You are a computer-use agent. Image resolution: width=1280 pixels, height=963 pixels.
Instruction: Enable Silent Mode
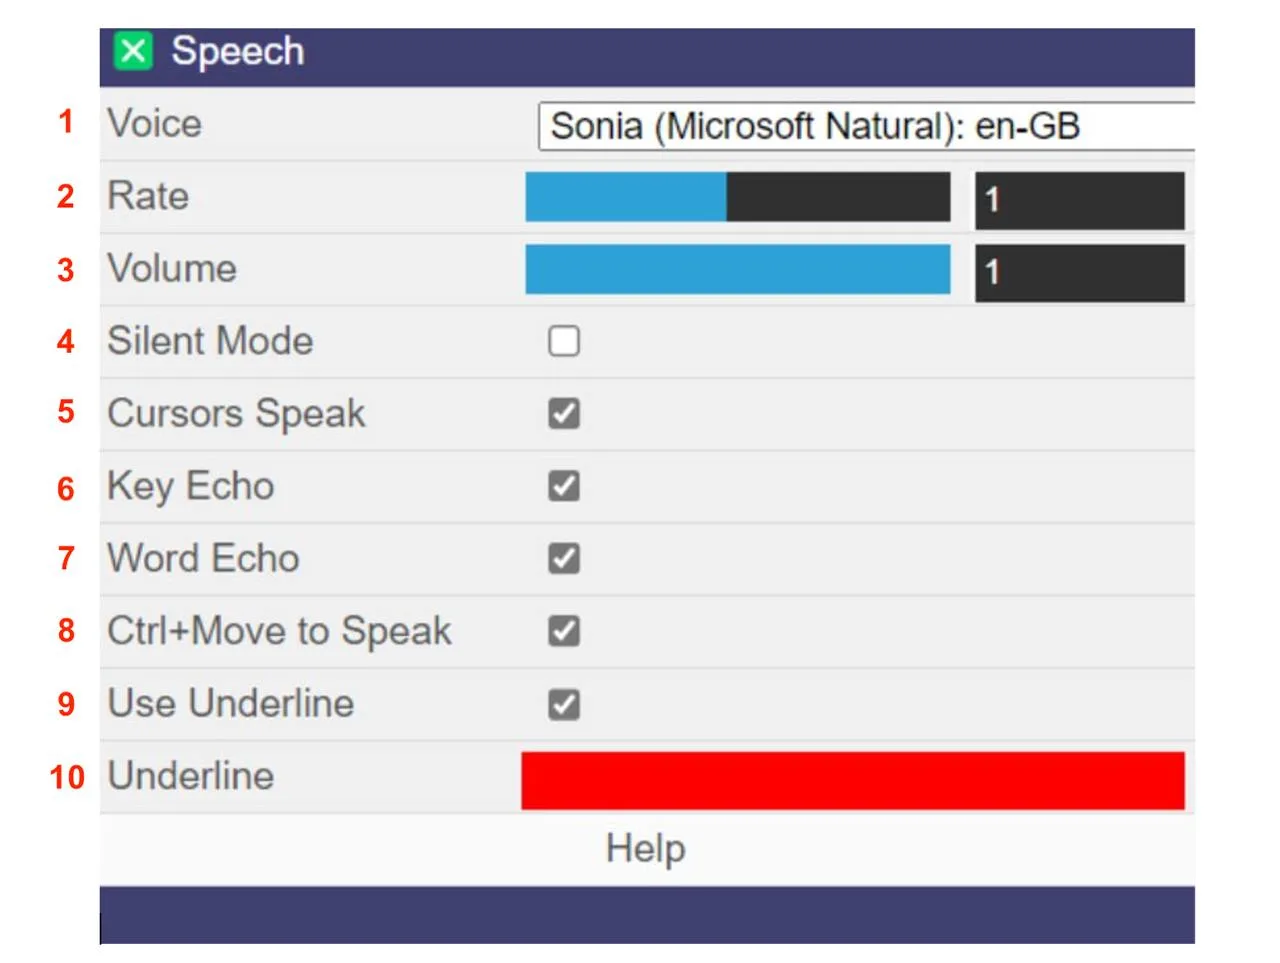563,341
